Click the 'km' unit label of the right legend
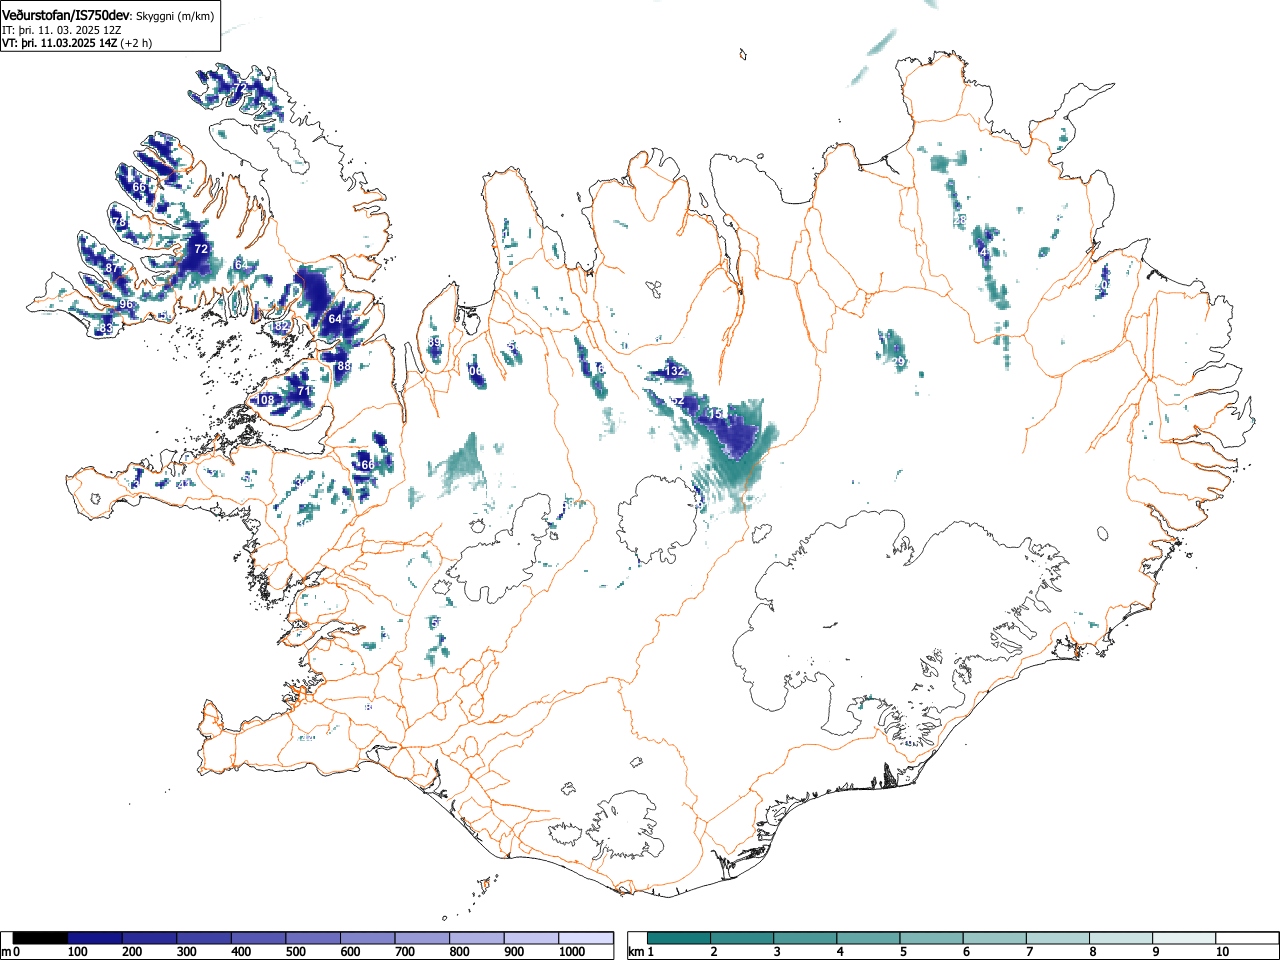Viewport: 1280px width, 960px height. point(636,952)
